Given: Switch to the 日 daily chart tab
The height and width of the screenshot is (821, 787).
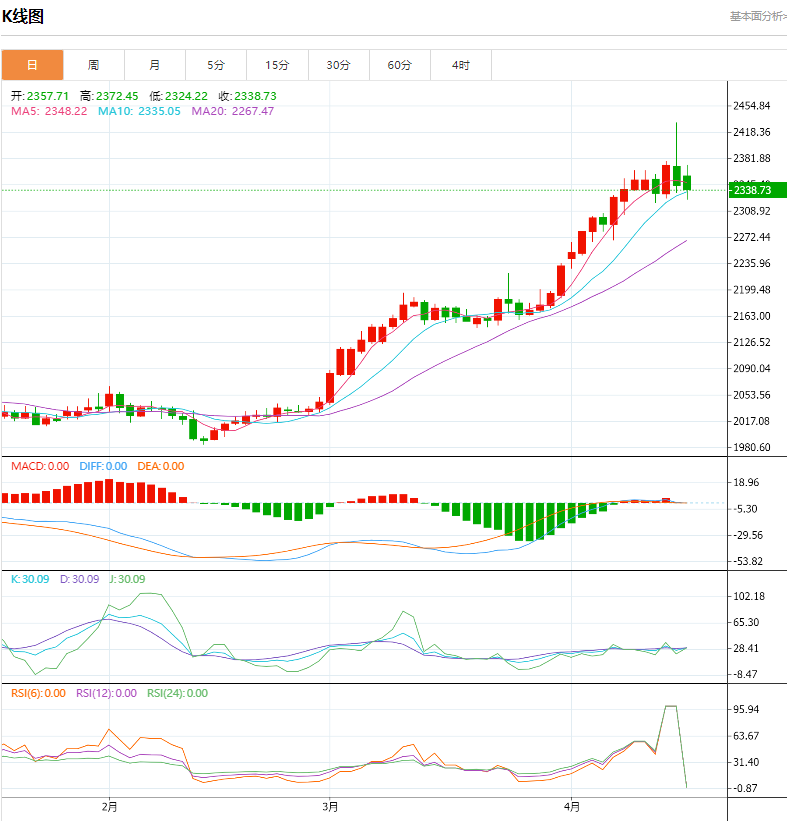Looking at the screenshot, I should [32, 65].
